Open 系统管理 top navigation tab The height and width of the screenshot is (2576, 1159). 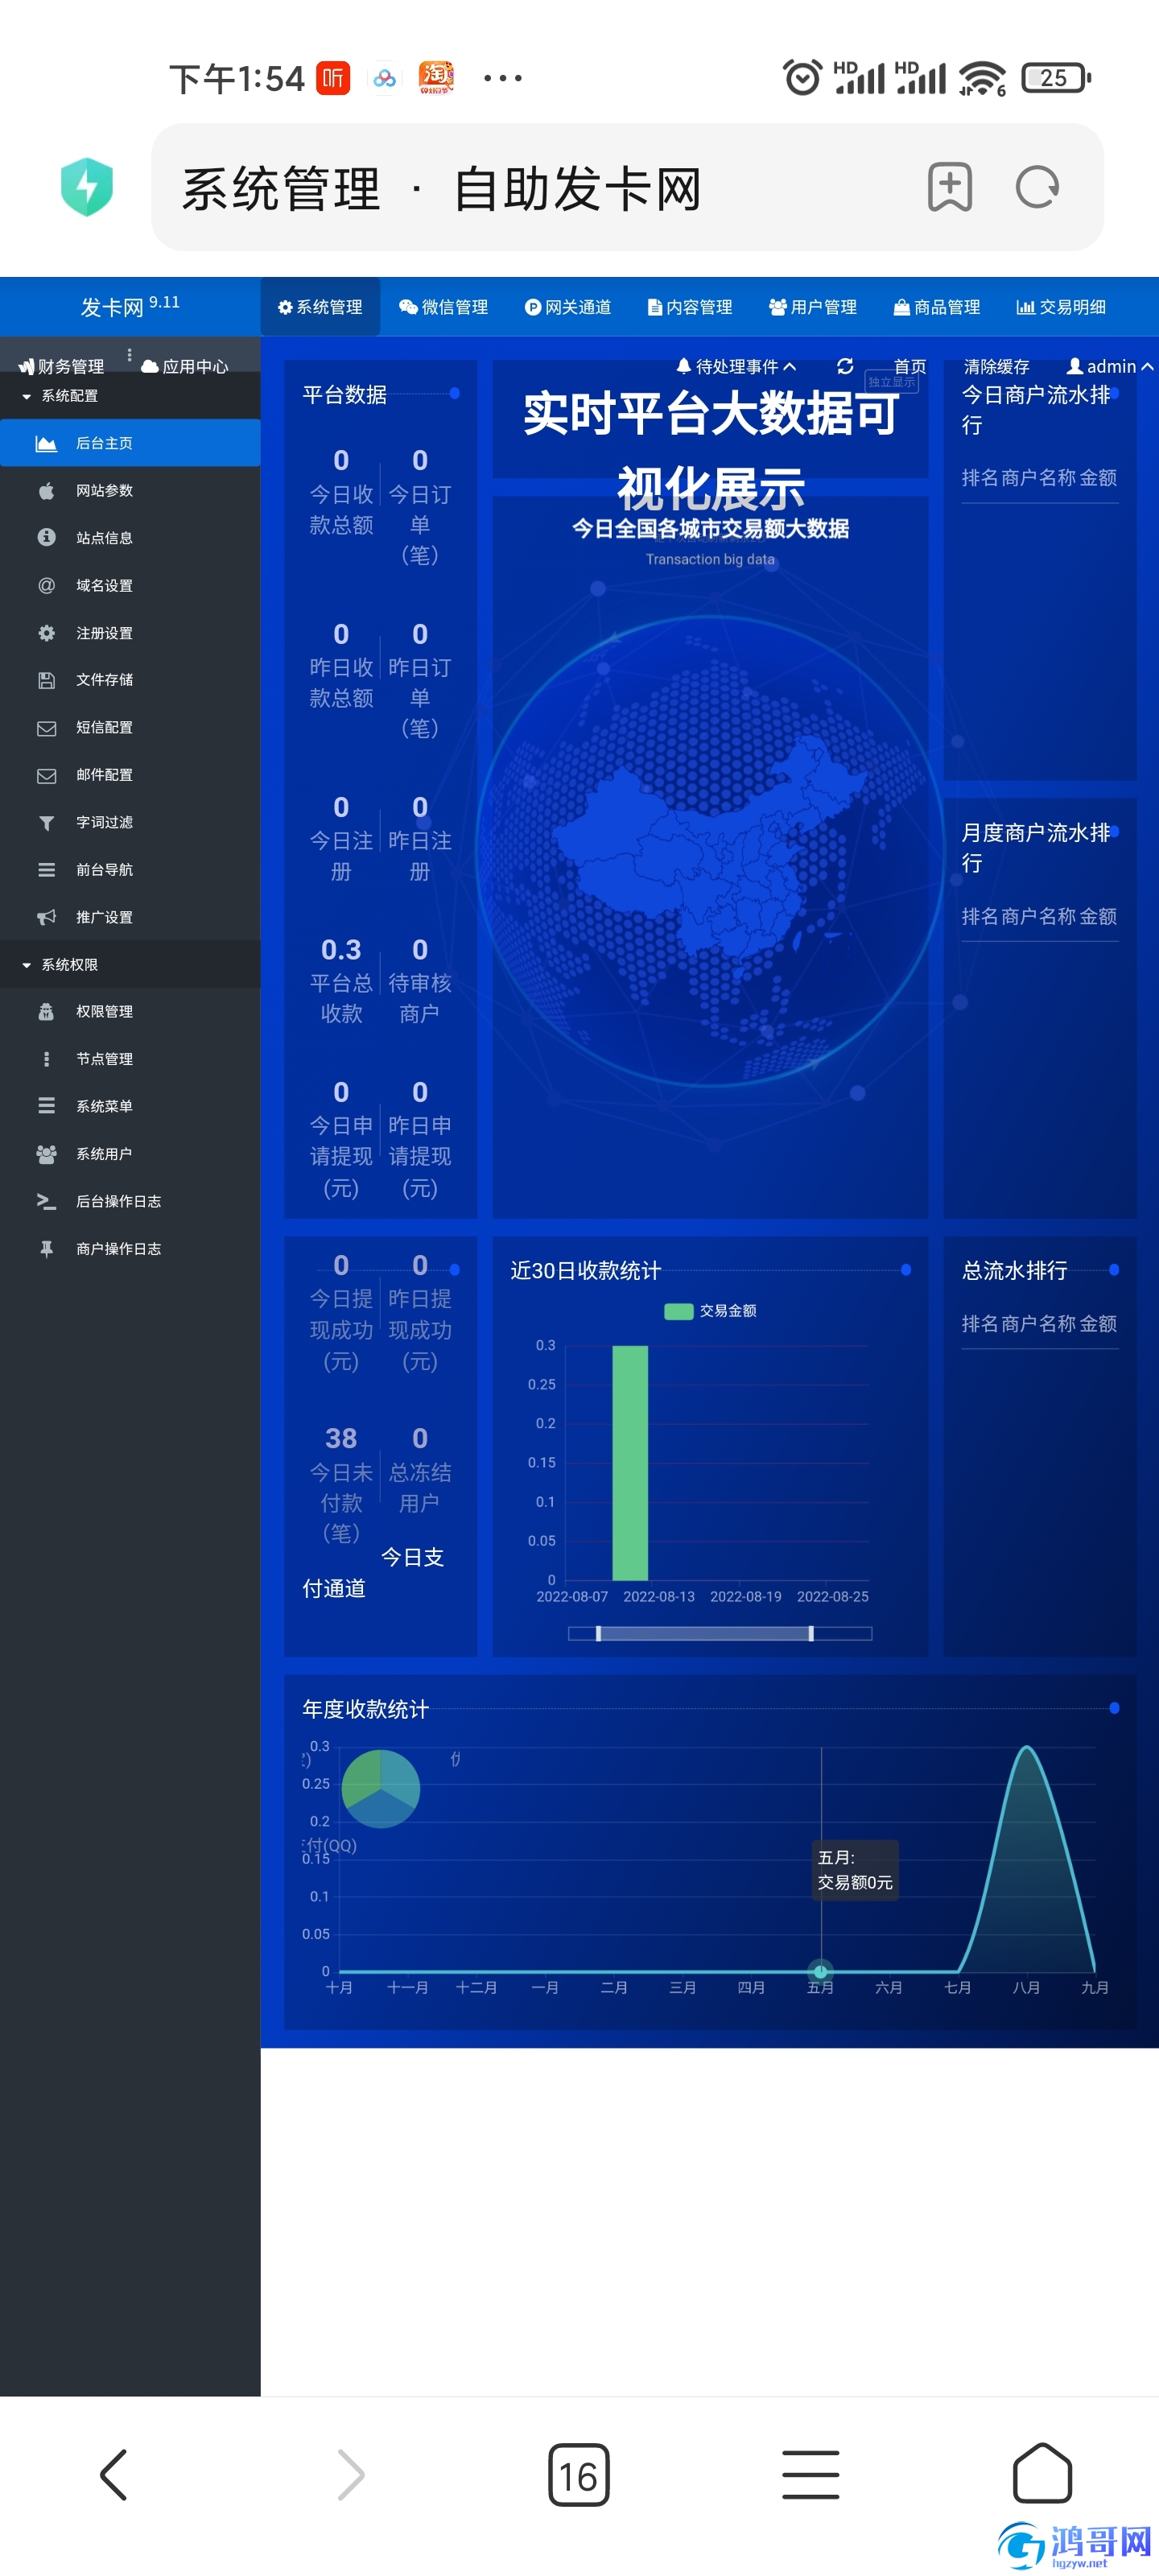(320, 307)
